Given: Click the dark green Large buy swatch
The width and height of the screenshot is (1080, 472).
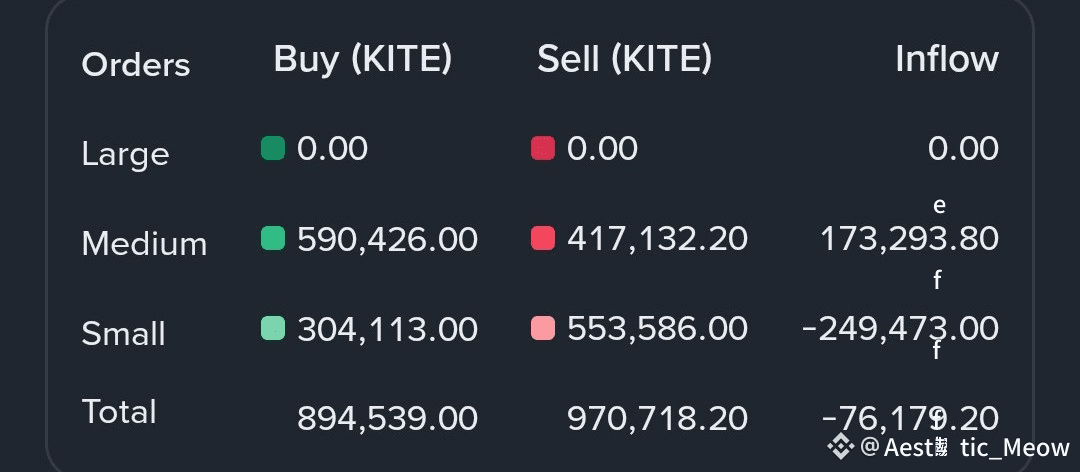Looking at the screenshot, I should 273,149.
